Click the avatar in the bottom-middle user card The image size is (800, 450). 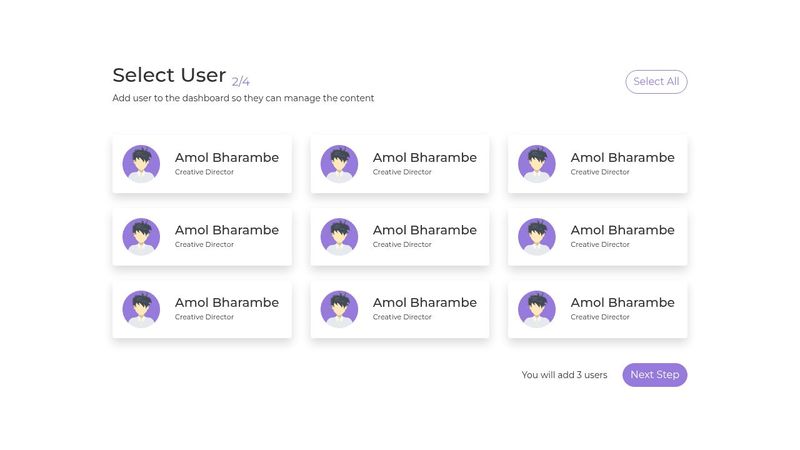tap(339, 309)
